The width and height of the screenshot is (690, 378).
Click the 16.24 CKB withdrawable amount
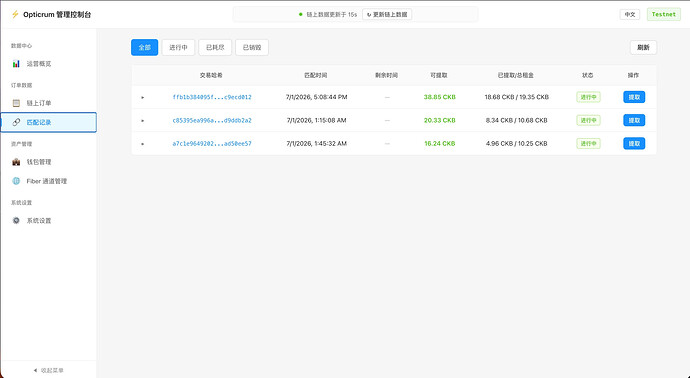click(440, 143)
